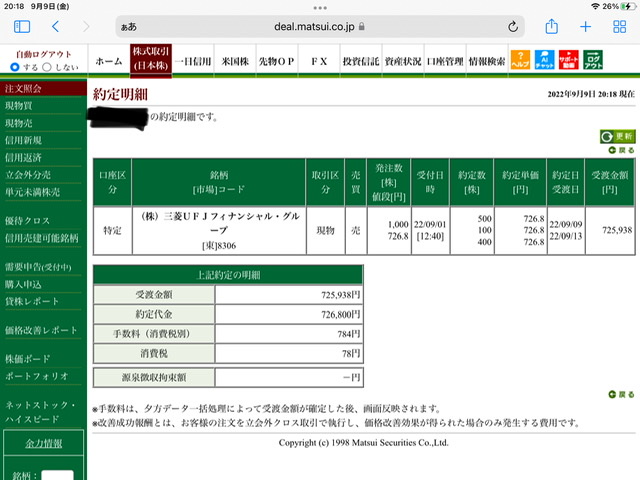Select 優待クロス in the sidebar
640x480 pixels.
[x=27, y=221]
